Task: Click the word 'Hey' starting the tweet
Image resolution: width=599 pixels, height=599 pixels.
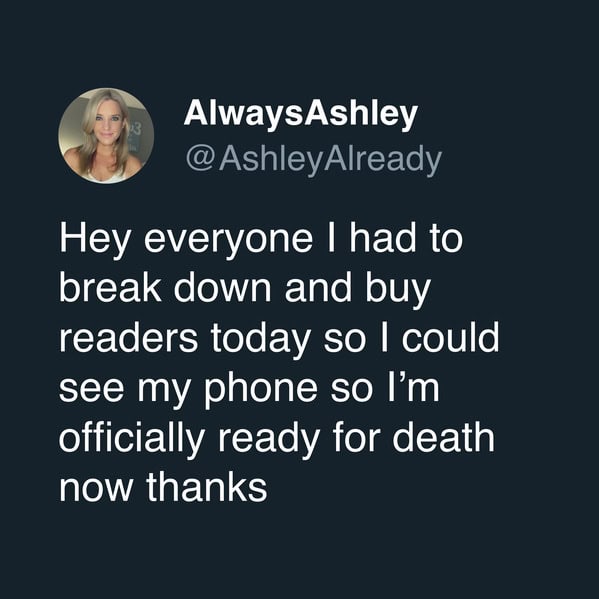Action: tap(95, 241)
